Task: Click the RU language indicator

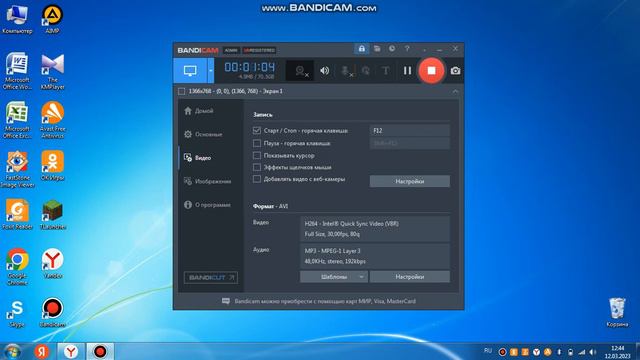Action: click(x=487, y=351)
